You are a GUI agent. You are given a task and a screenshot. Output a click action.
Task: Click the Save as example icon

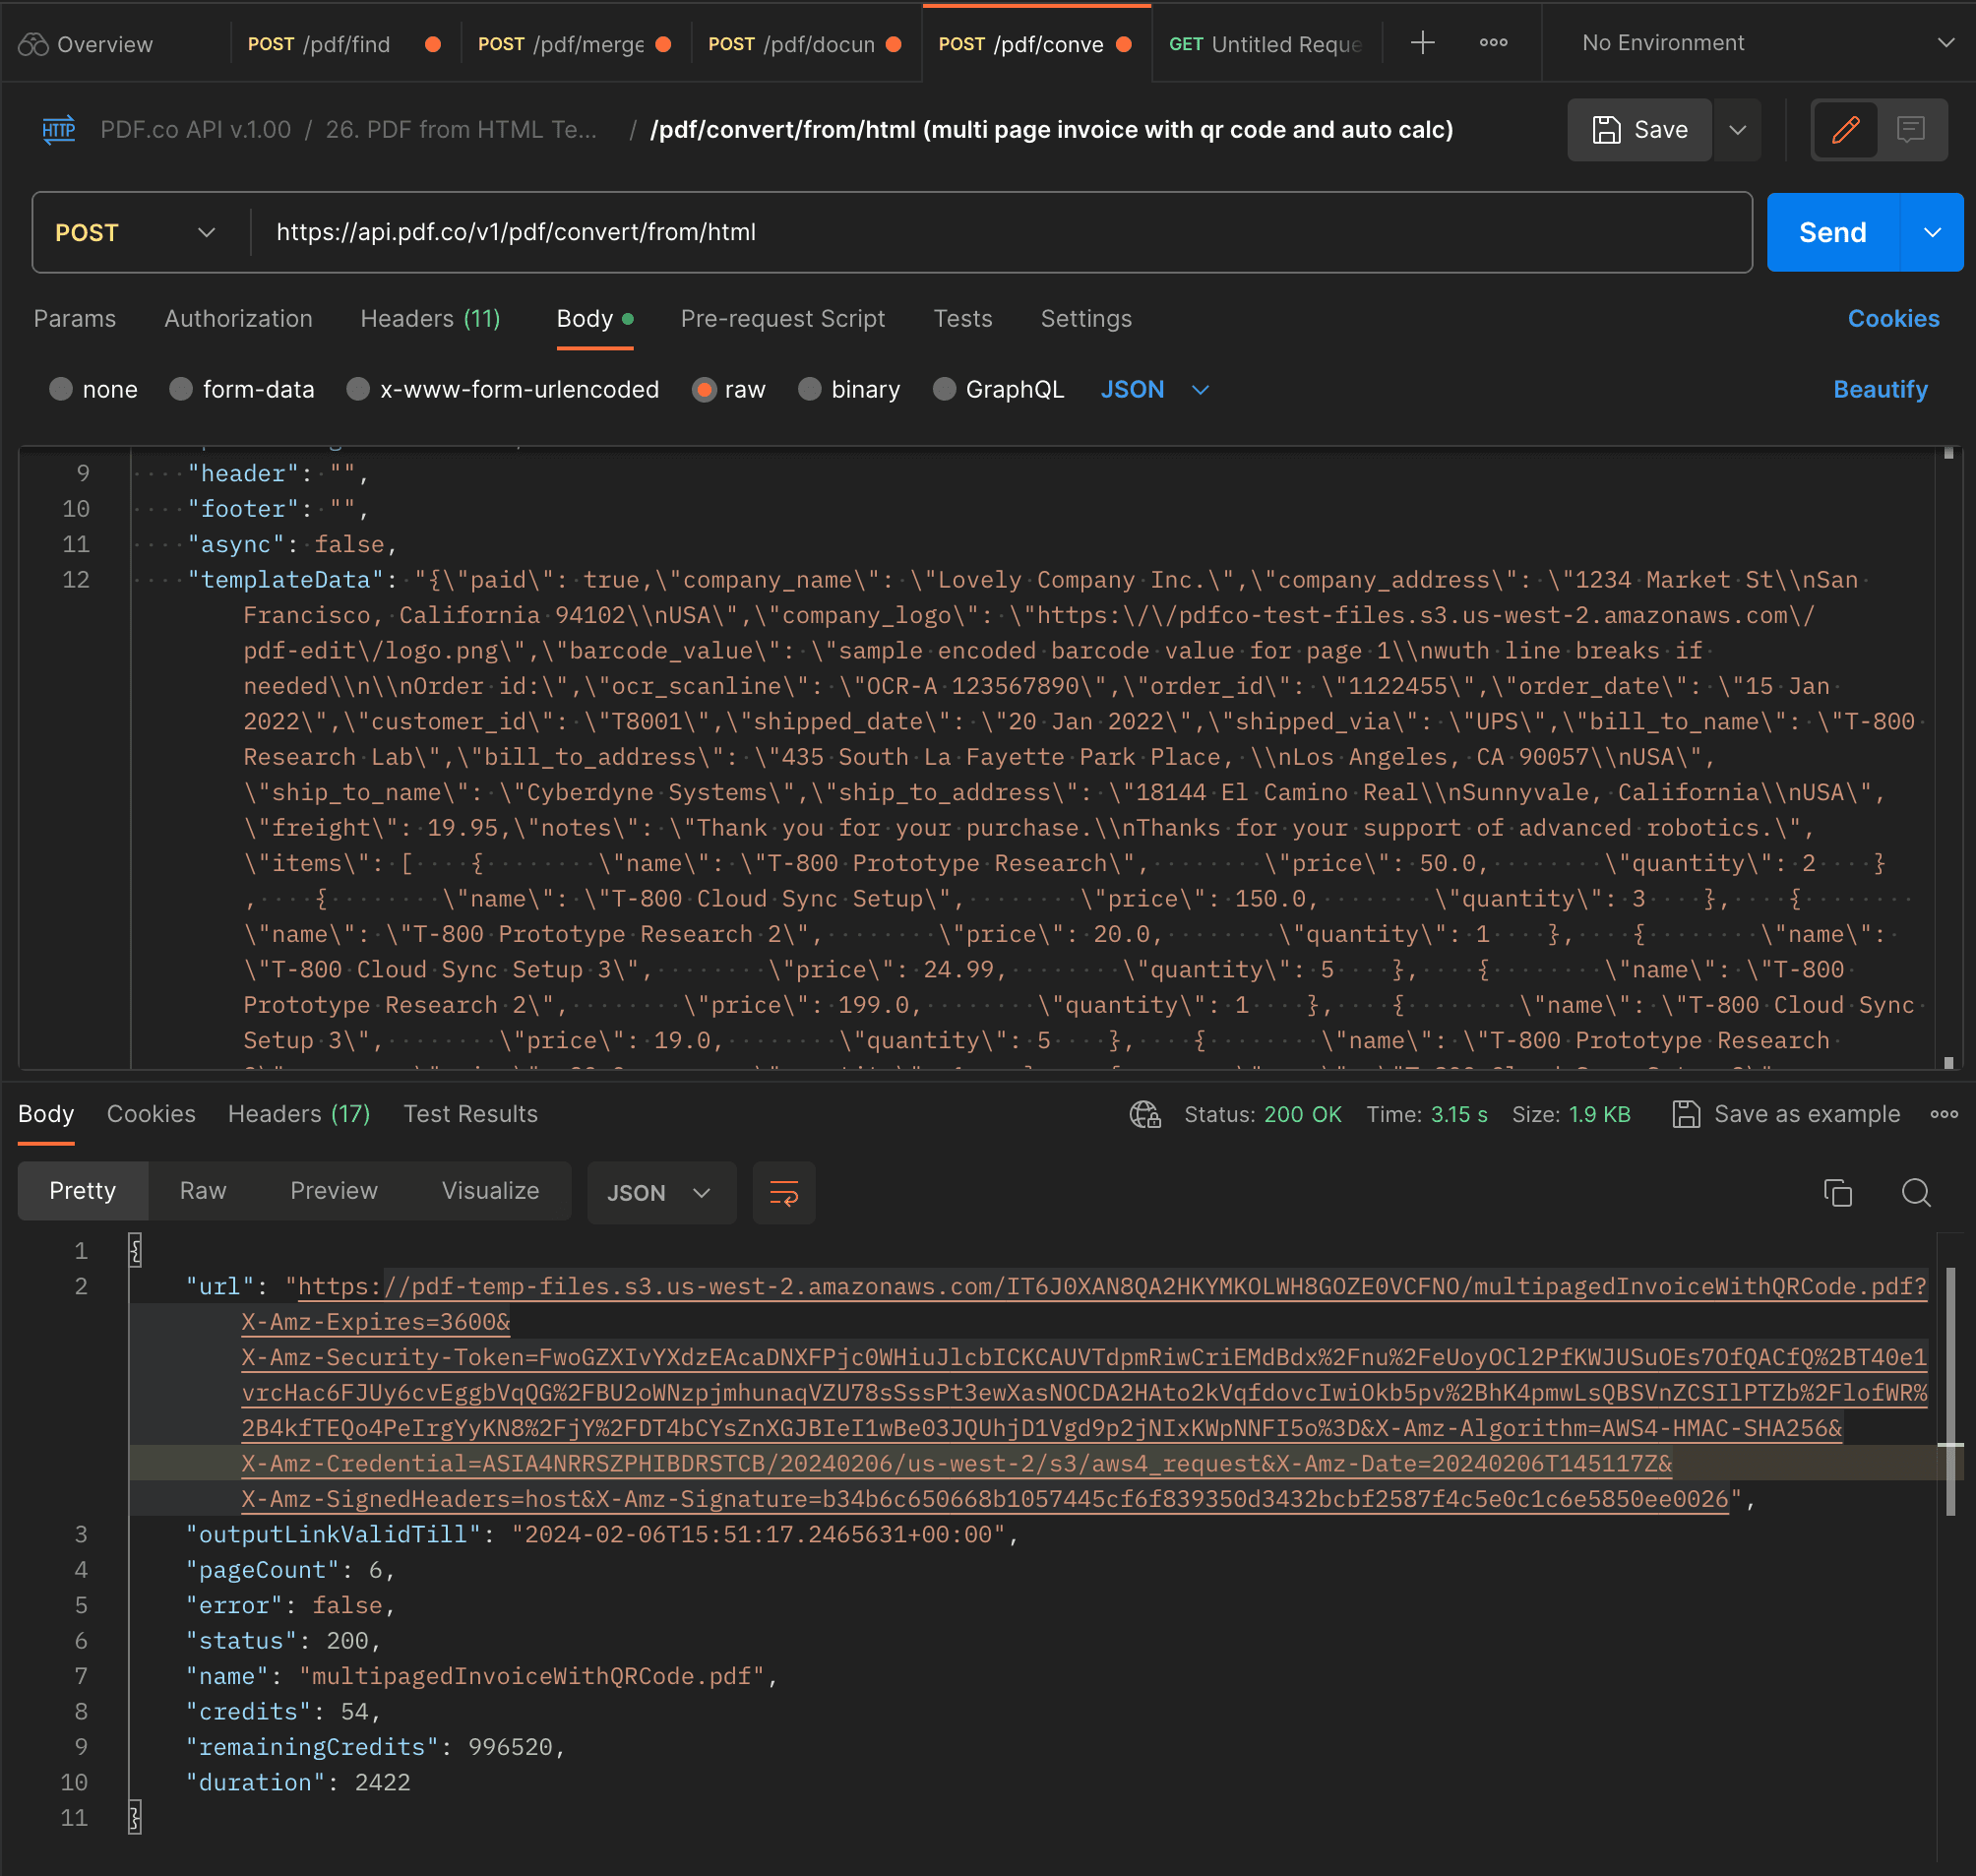tap(1686, 1114)
